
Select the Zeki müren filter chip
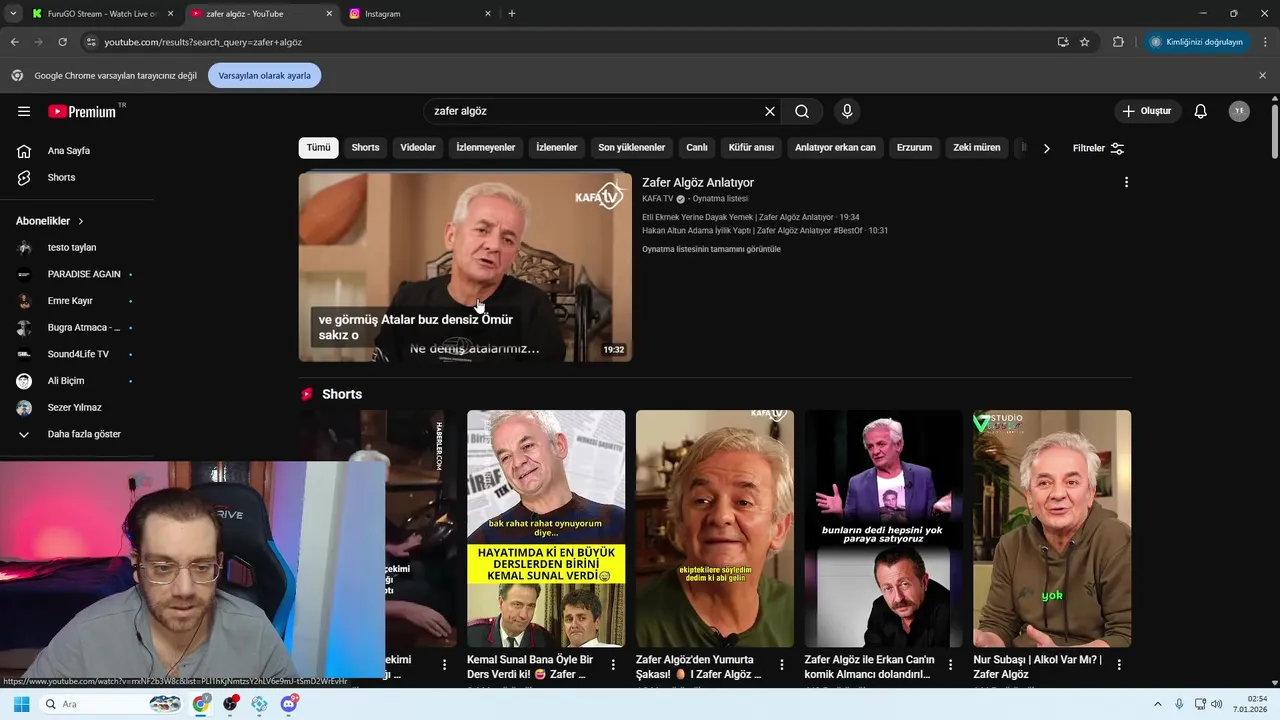977,147
